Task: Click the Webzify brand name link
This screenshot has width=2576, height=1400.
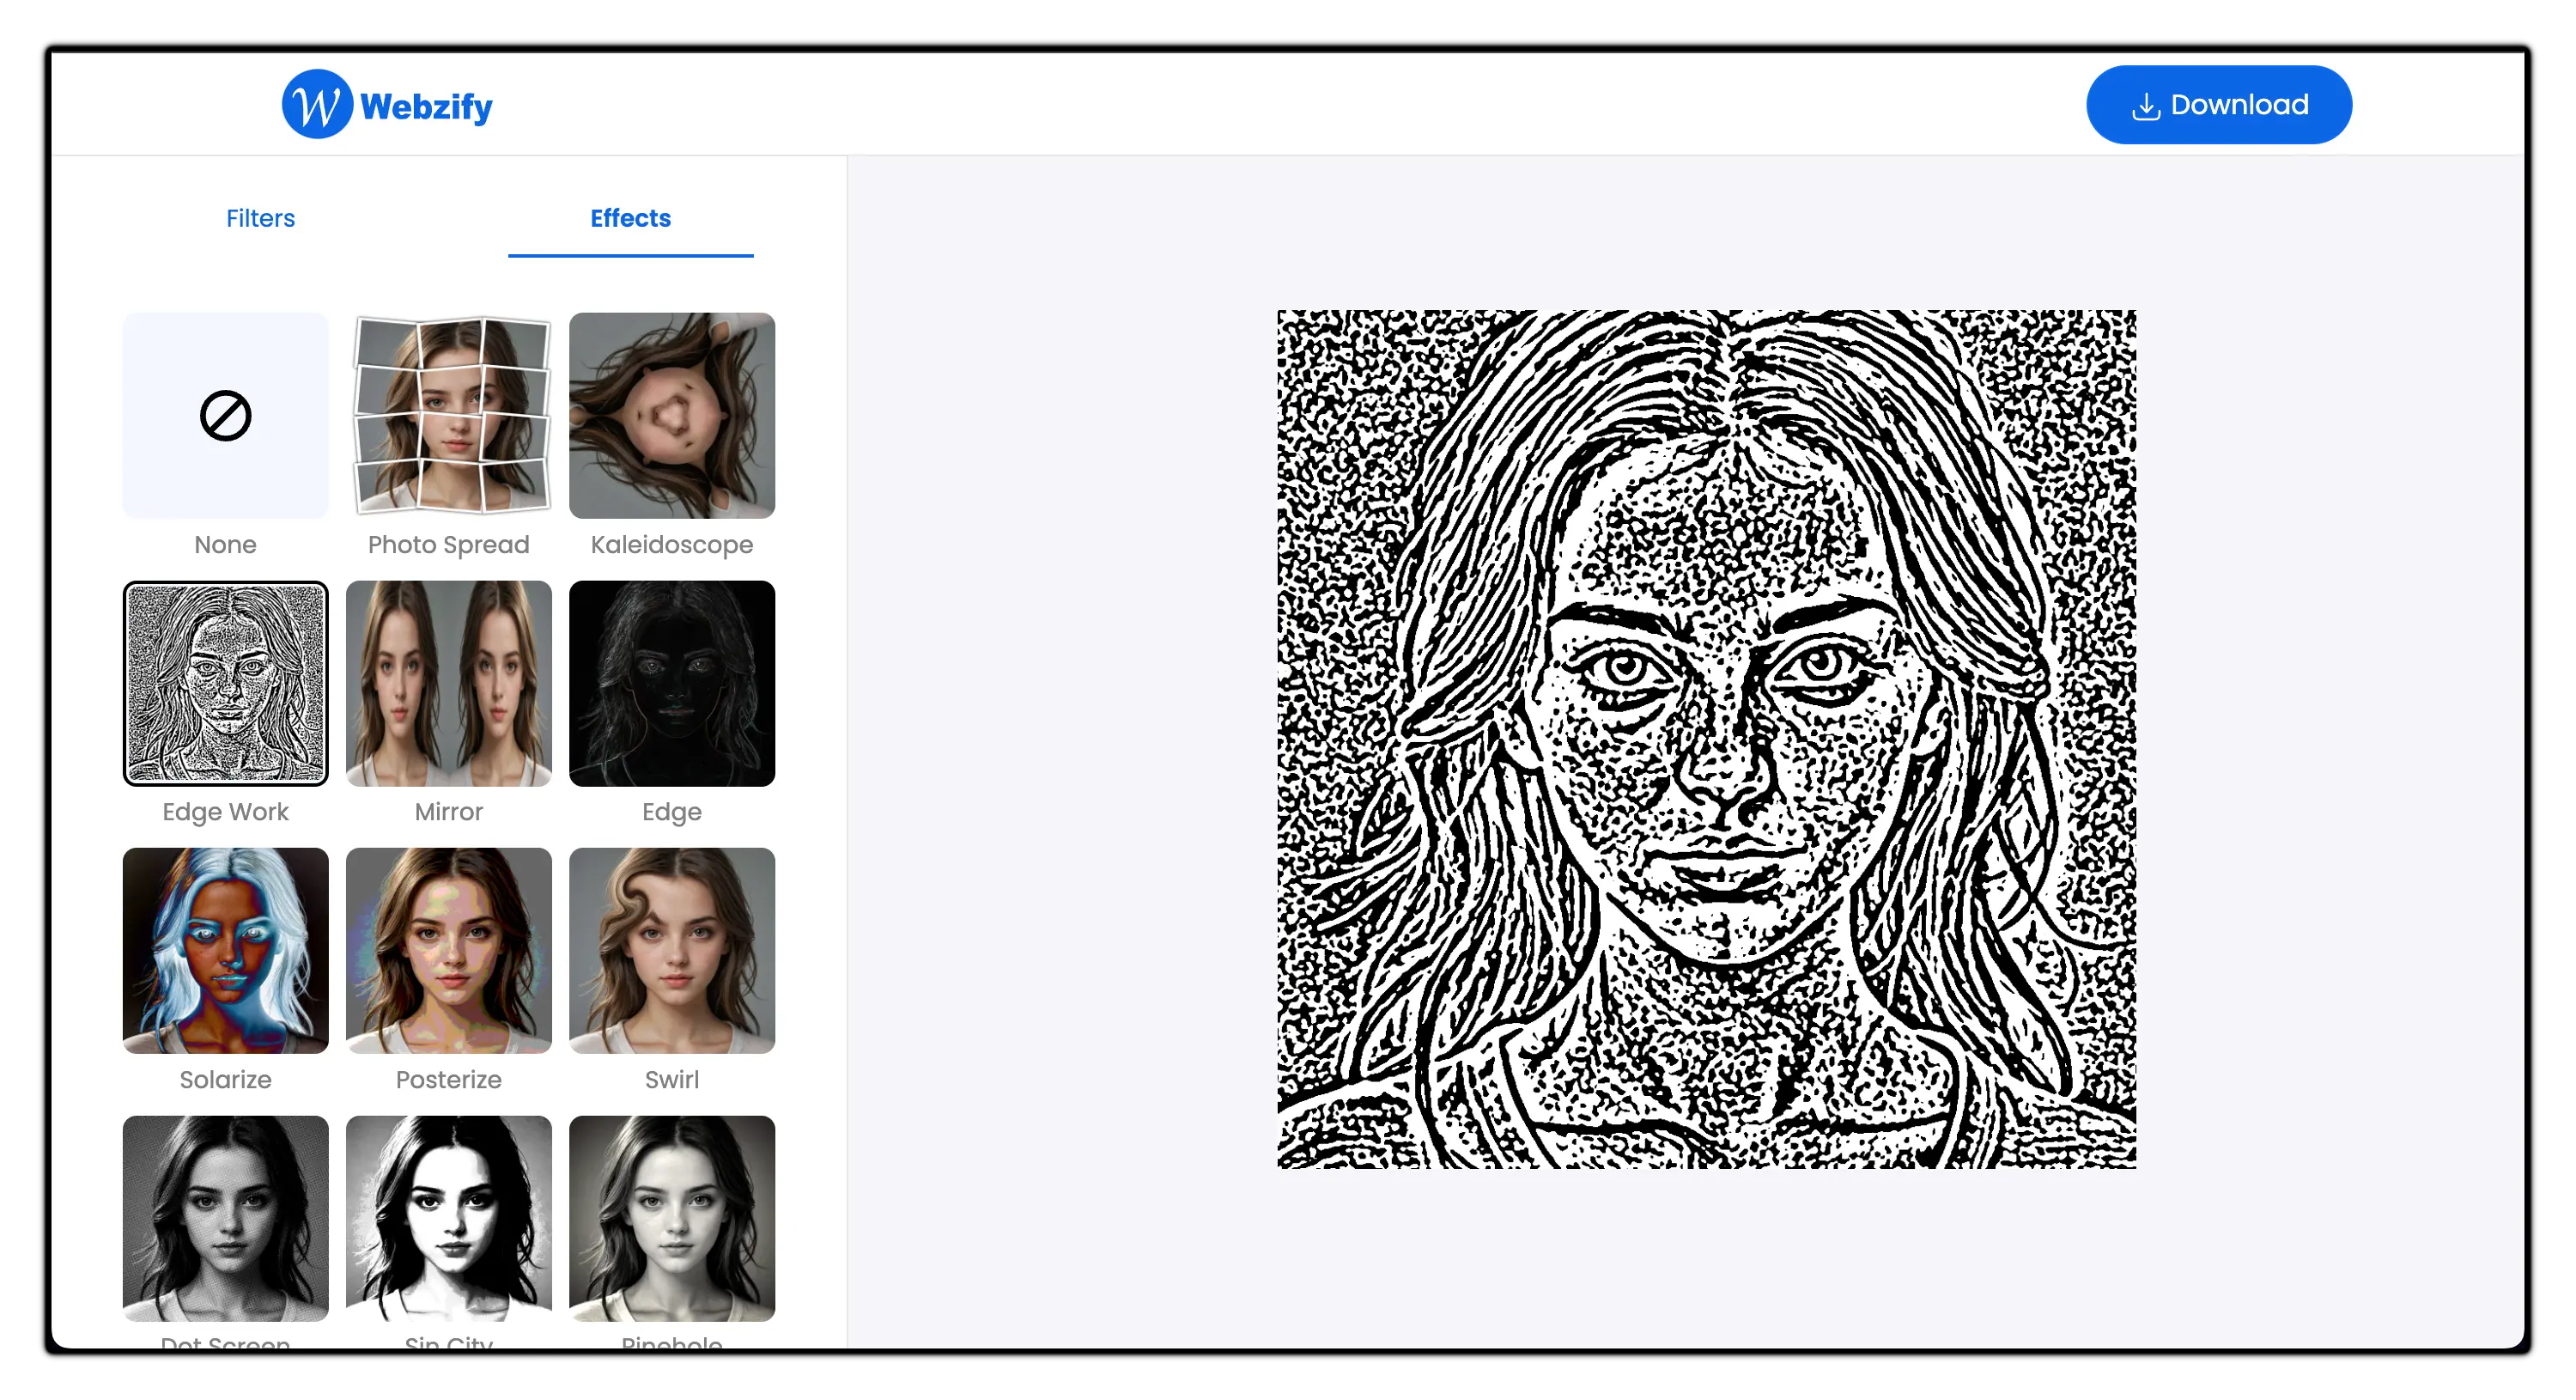Action: [x=426, y=106]
